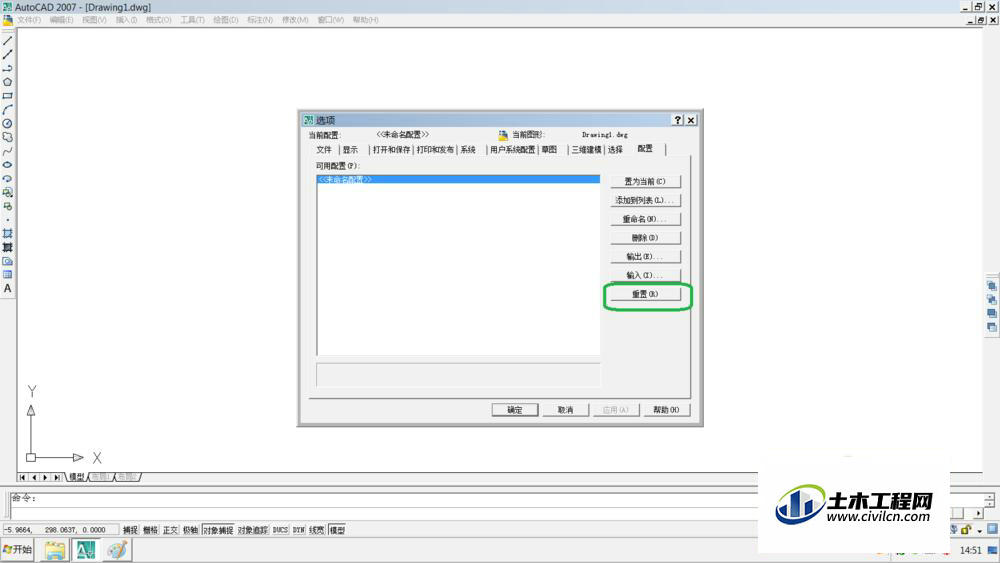1000x563 pixels.
Task: Click the Bring Above Objects icon
Action: [992, 313]
